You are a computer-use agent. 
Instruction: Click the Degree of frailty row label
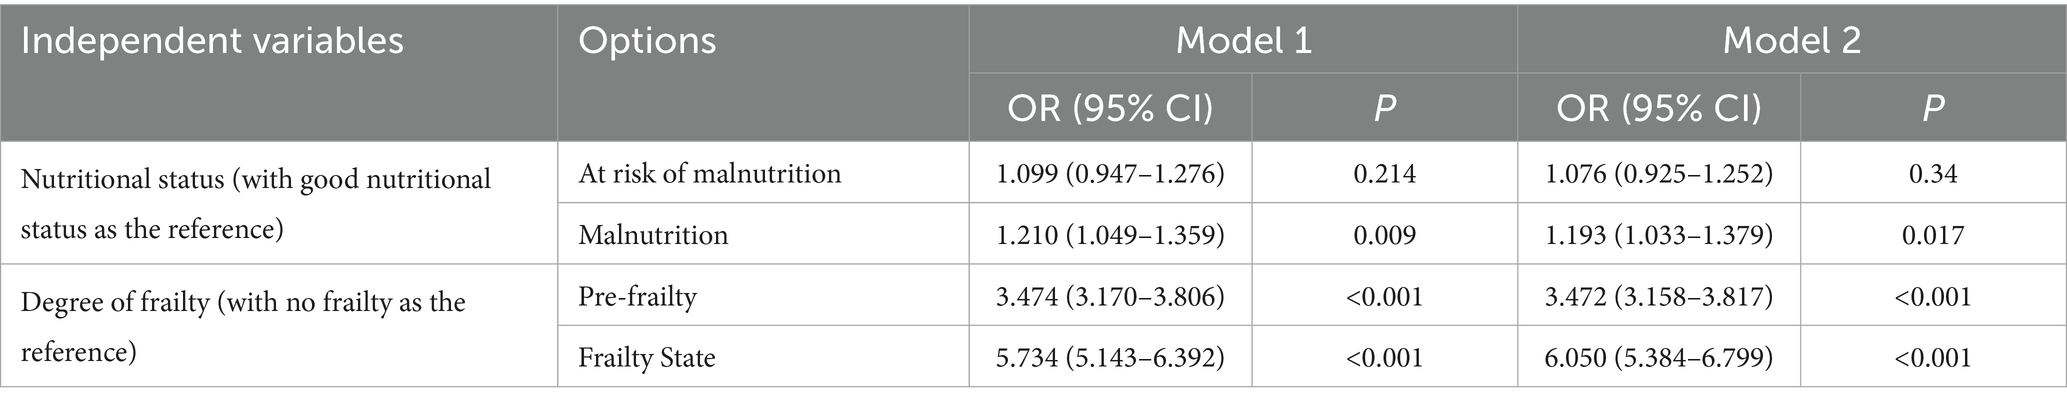click(x=243, y=326)
